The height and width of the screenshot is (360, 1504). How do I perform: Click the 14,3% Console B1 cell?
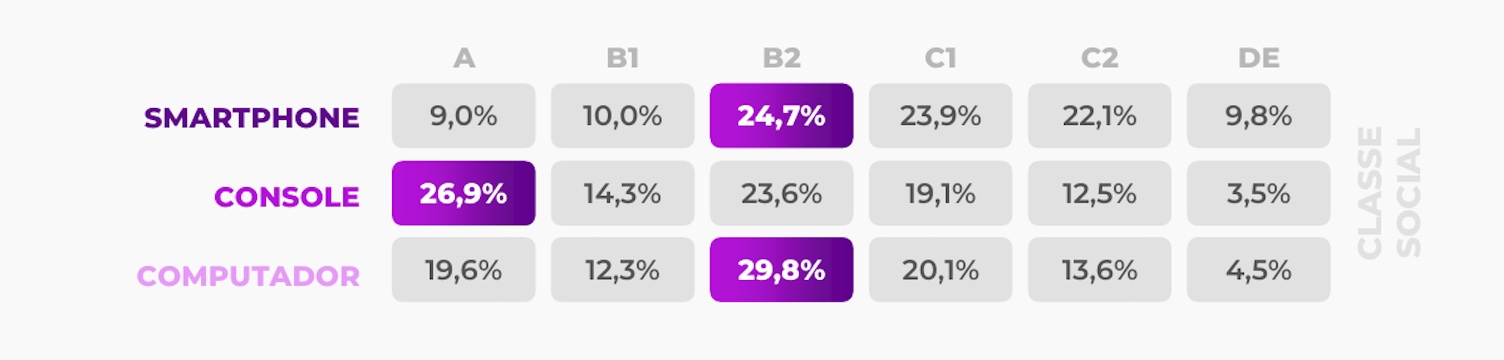tap(622, 193)
